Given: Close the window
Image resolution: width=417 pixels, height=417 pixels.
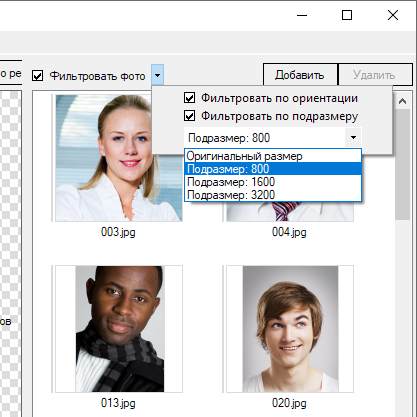Looking at the screenshot, I should [393, 15].
